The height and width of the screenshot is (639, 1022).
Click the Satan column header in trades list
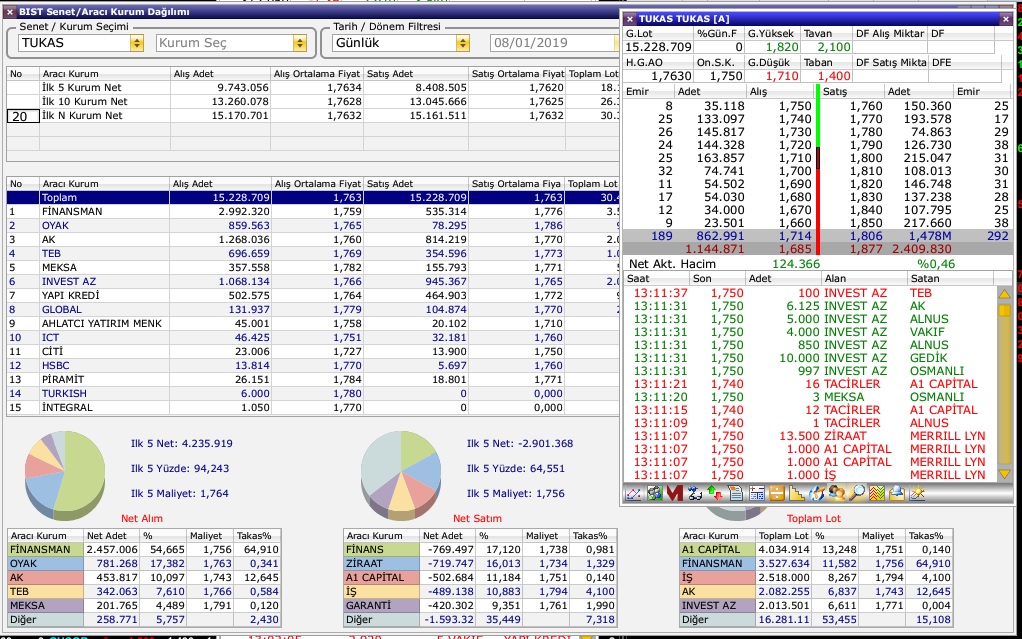point(950,278)
